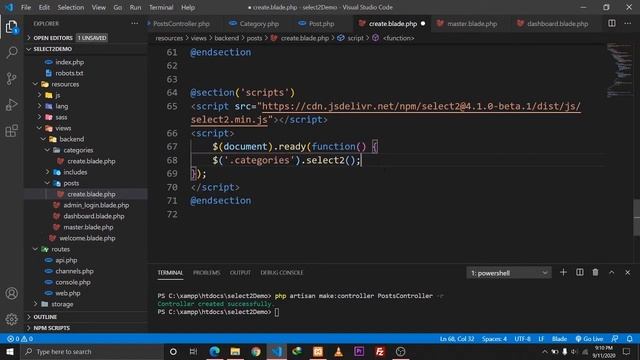Split the terminal panel
640x360 pixels.
click(580, 272)
